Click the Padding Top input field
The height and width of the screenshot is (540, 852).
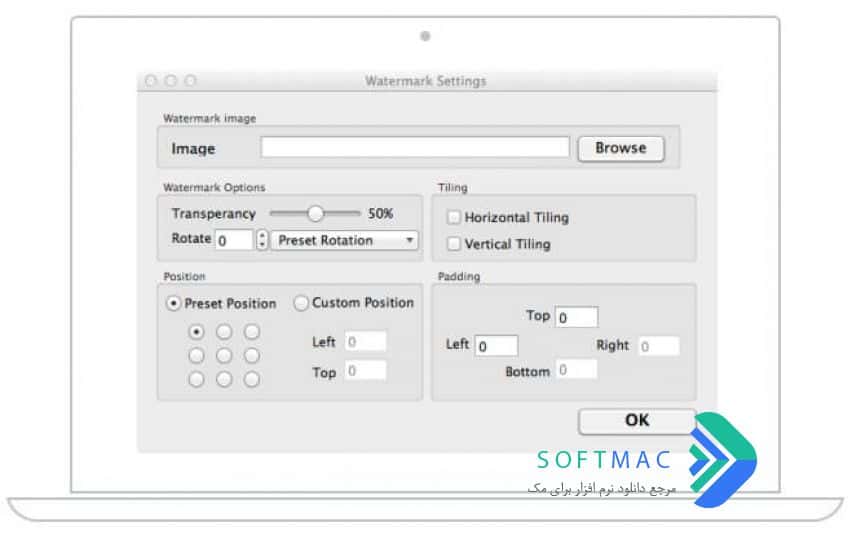coord(577,317)
